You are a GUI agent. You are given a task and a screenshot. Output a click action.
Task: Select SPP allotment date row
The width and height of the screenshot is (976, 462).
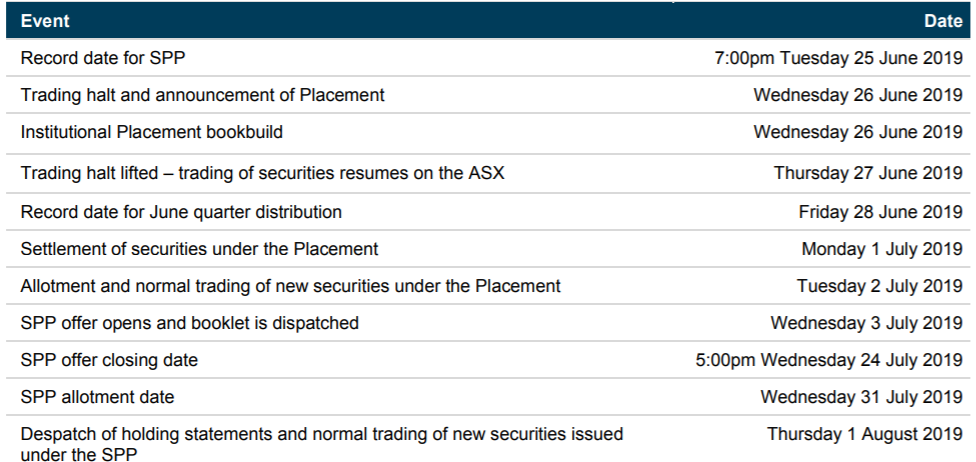point(488,397)
